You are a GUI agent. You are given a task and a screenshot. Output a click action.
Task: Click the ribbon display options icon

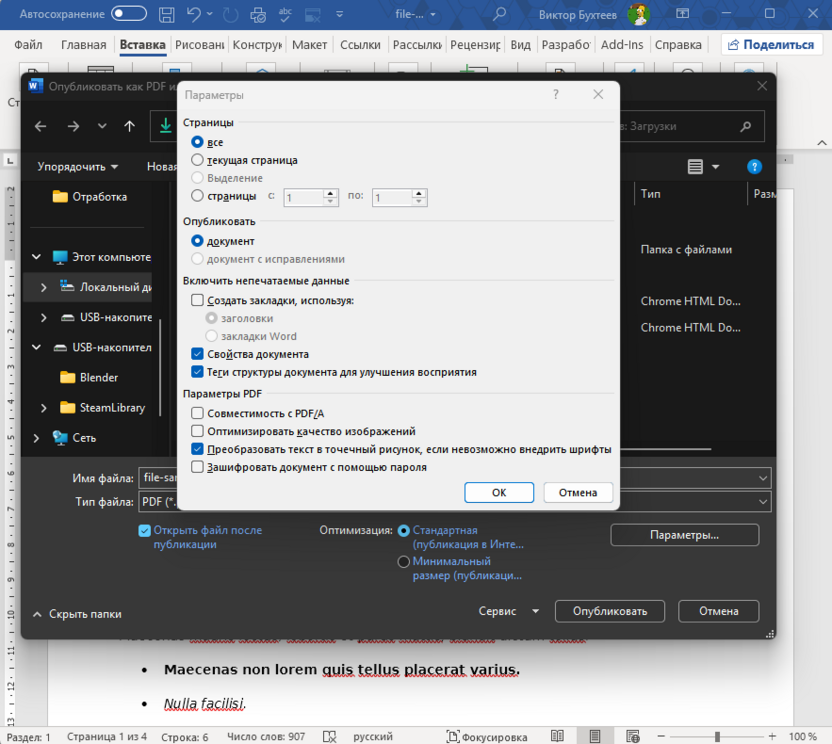682,14
